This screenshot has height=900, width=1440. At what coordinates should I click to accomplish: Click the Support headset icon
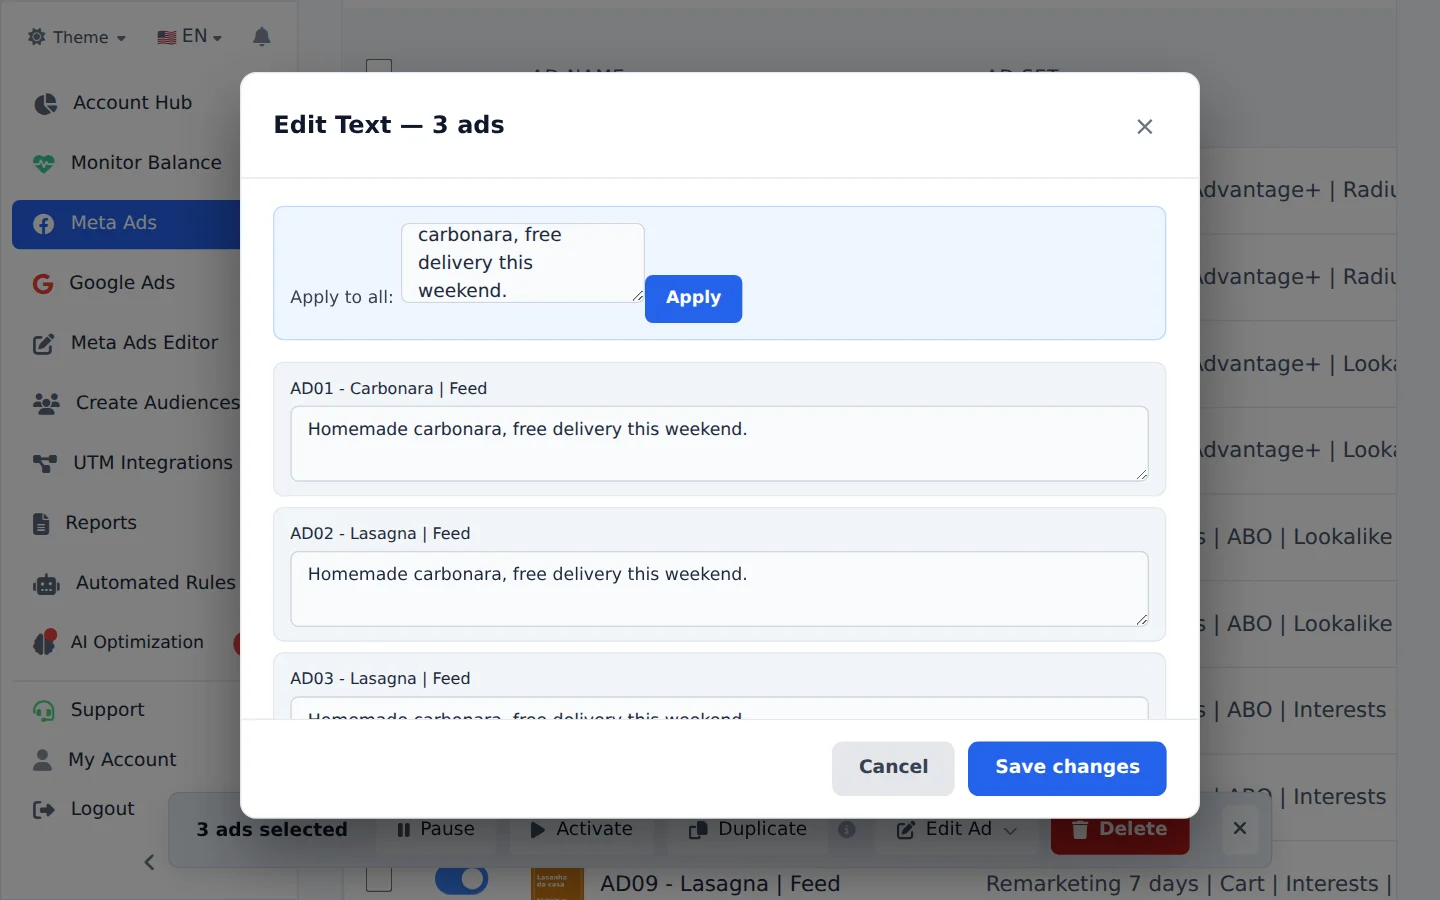[44, 710]
